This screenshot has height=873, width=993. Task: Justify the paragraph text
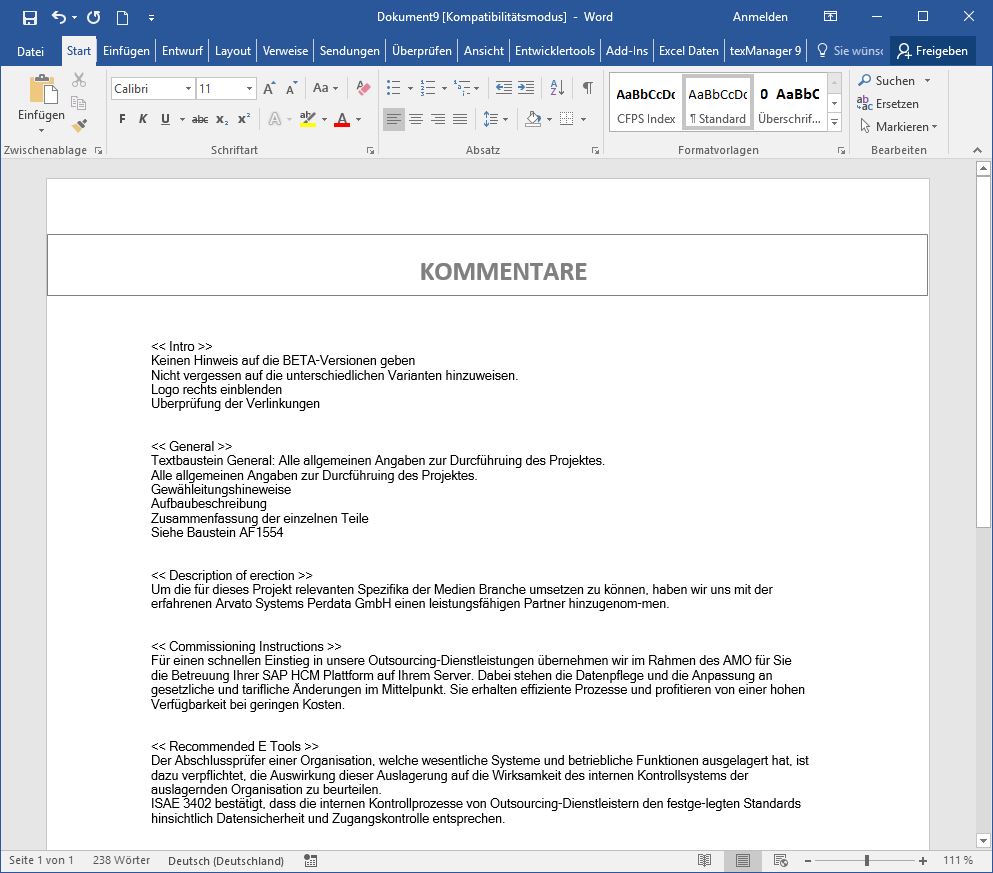click(x=460, y=119)
